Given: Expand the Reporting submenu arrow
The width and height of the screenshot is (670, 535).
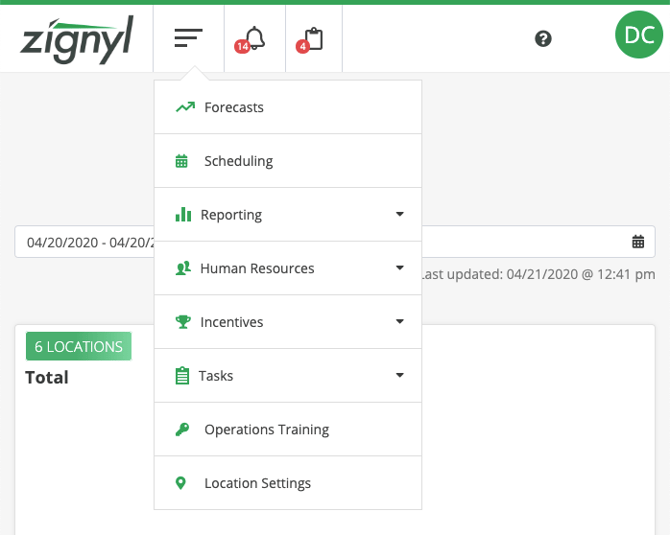Looking at the screenshot, I should (399, 214).
